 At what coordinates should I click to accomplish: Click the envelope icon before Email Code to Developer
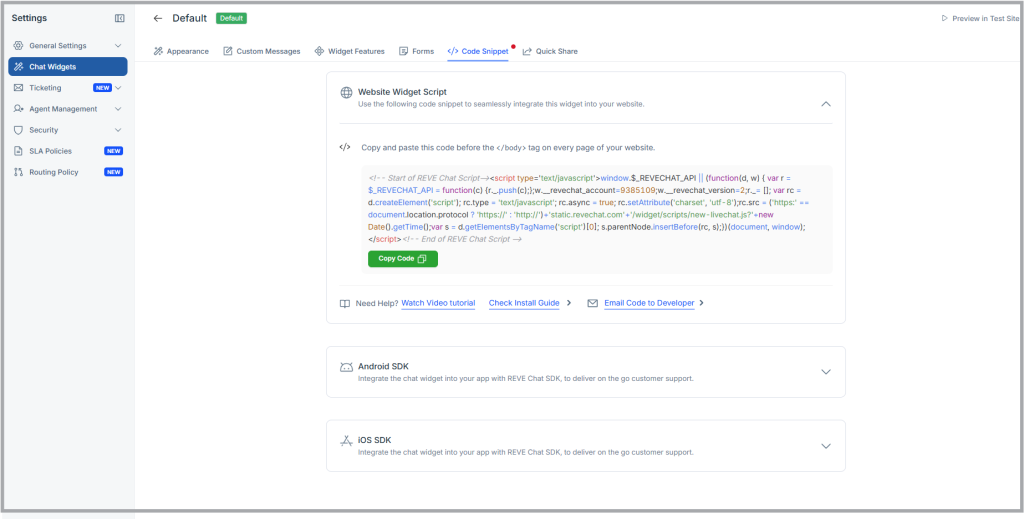tap(593, 304)
